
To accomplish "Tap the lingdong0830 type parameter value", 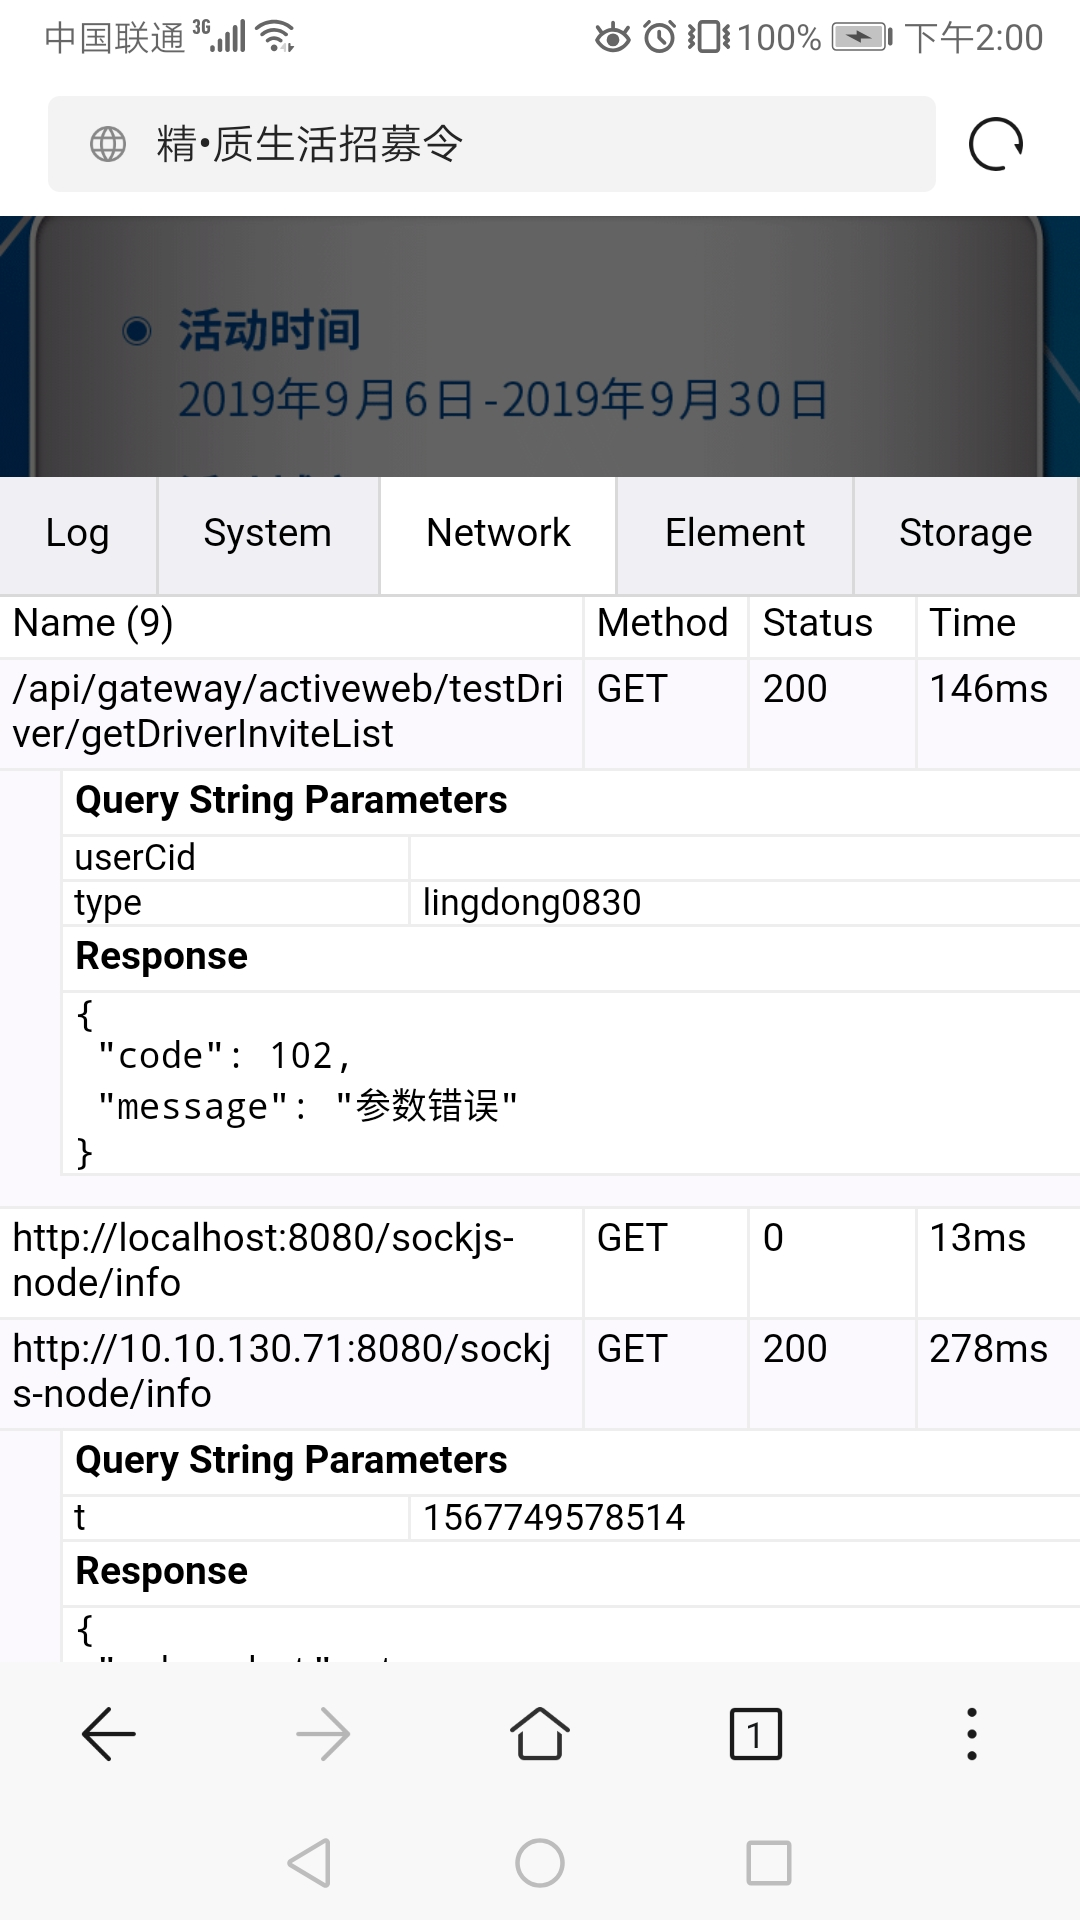I will tap(532, 903).
